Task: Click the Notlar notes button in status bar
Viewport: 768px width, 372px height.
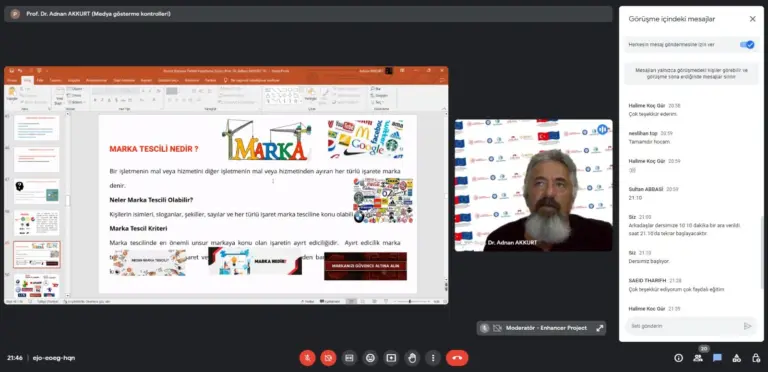Action: (x=307, y=302)
